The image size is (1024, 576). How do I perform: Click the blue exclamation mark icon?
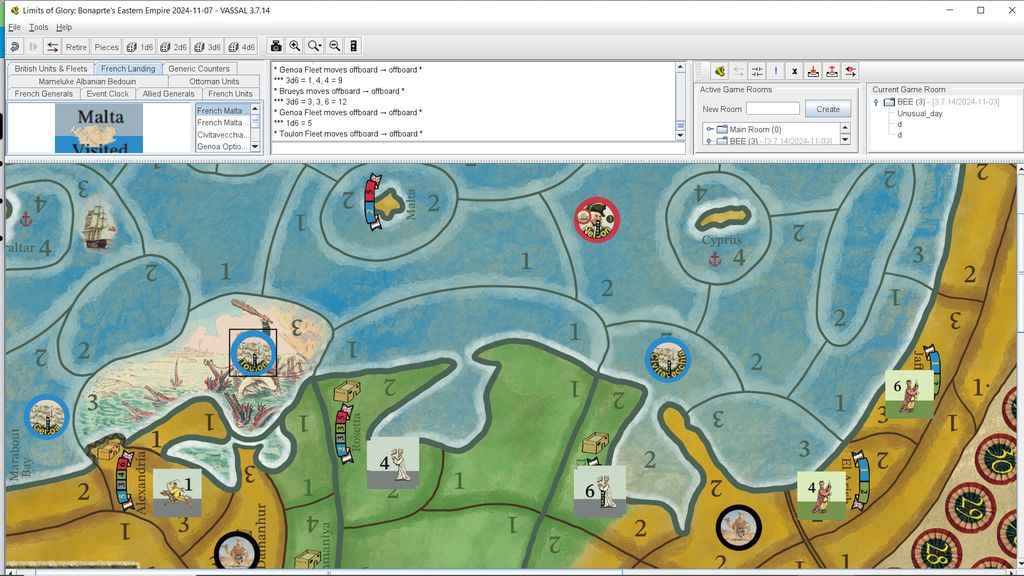[776, 71]
